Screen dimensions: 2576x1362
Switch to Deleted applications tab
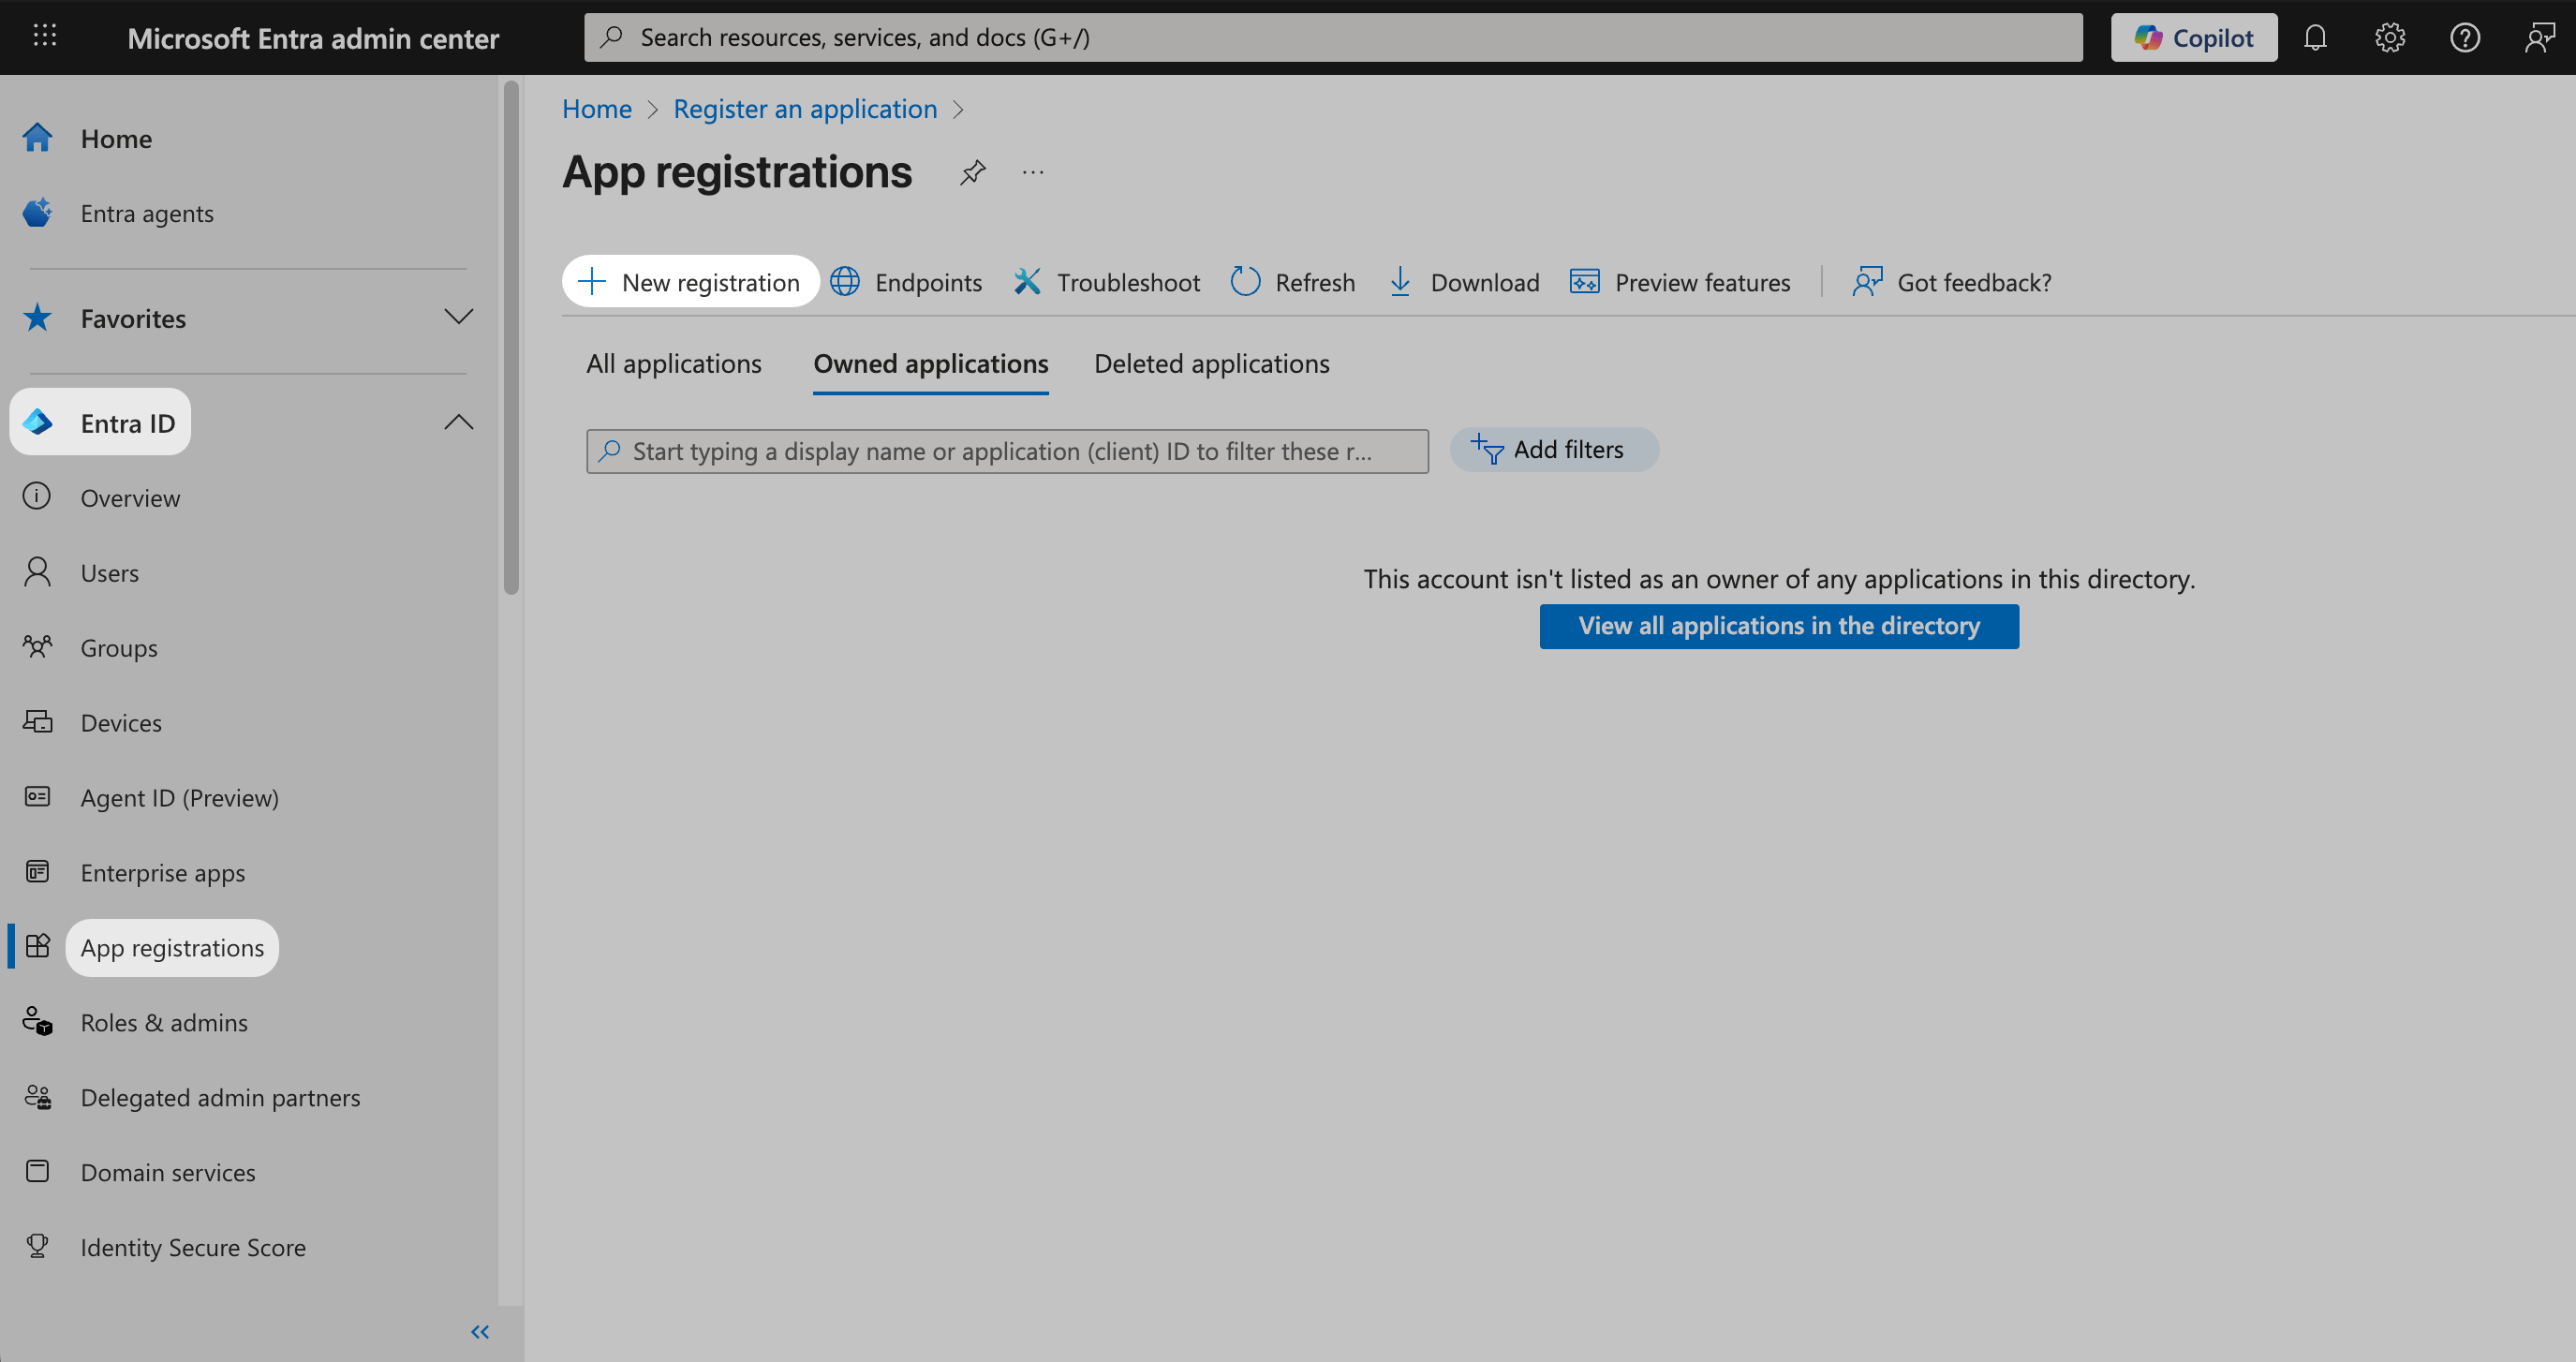1212,363
